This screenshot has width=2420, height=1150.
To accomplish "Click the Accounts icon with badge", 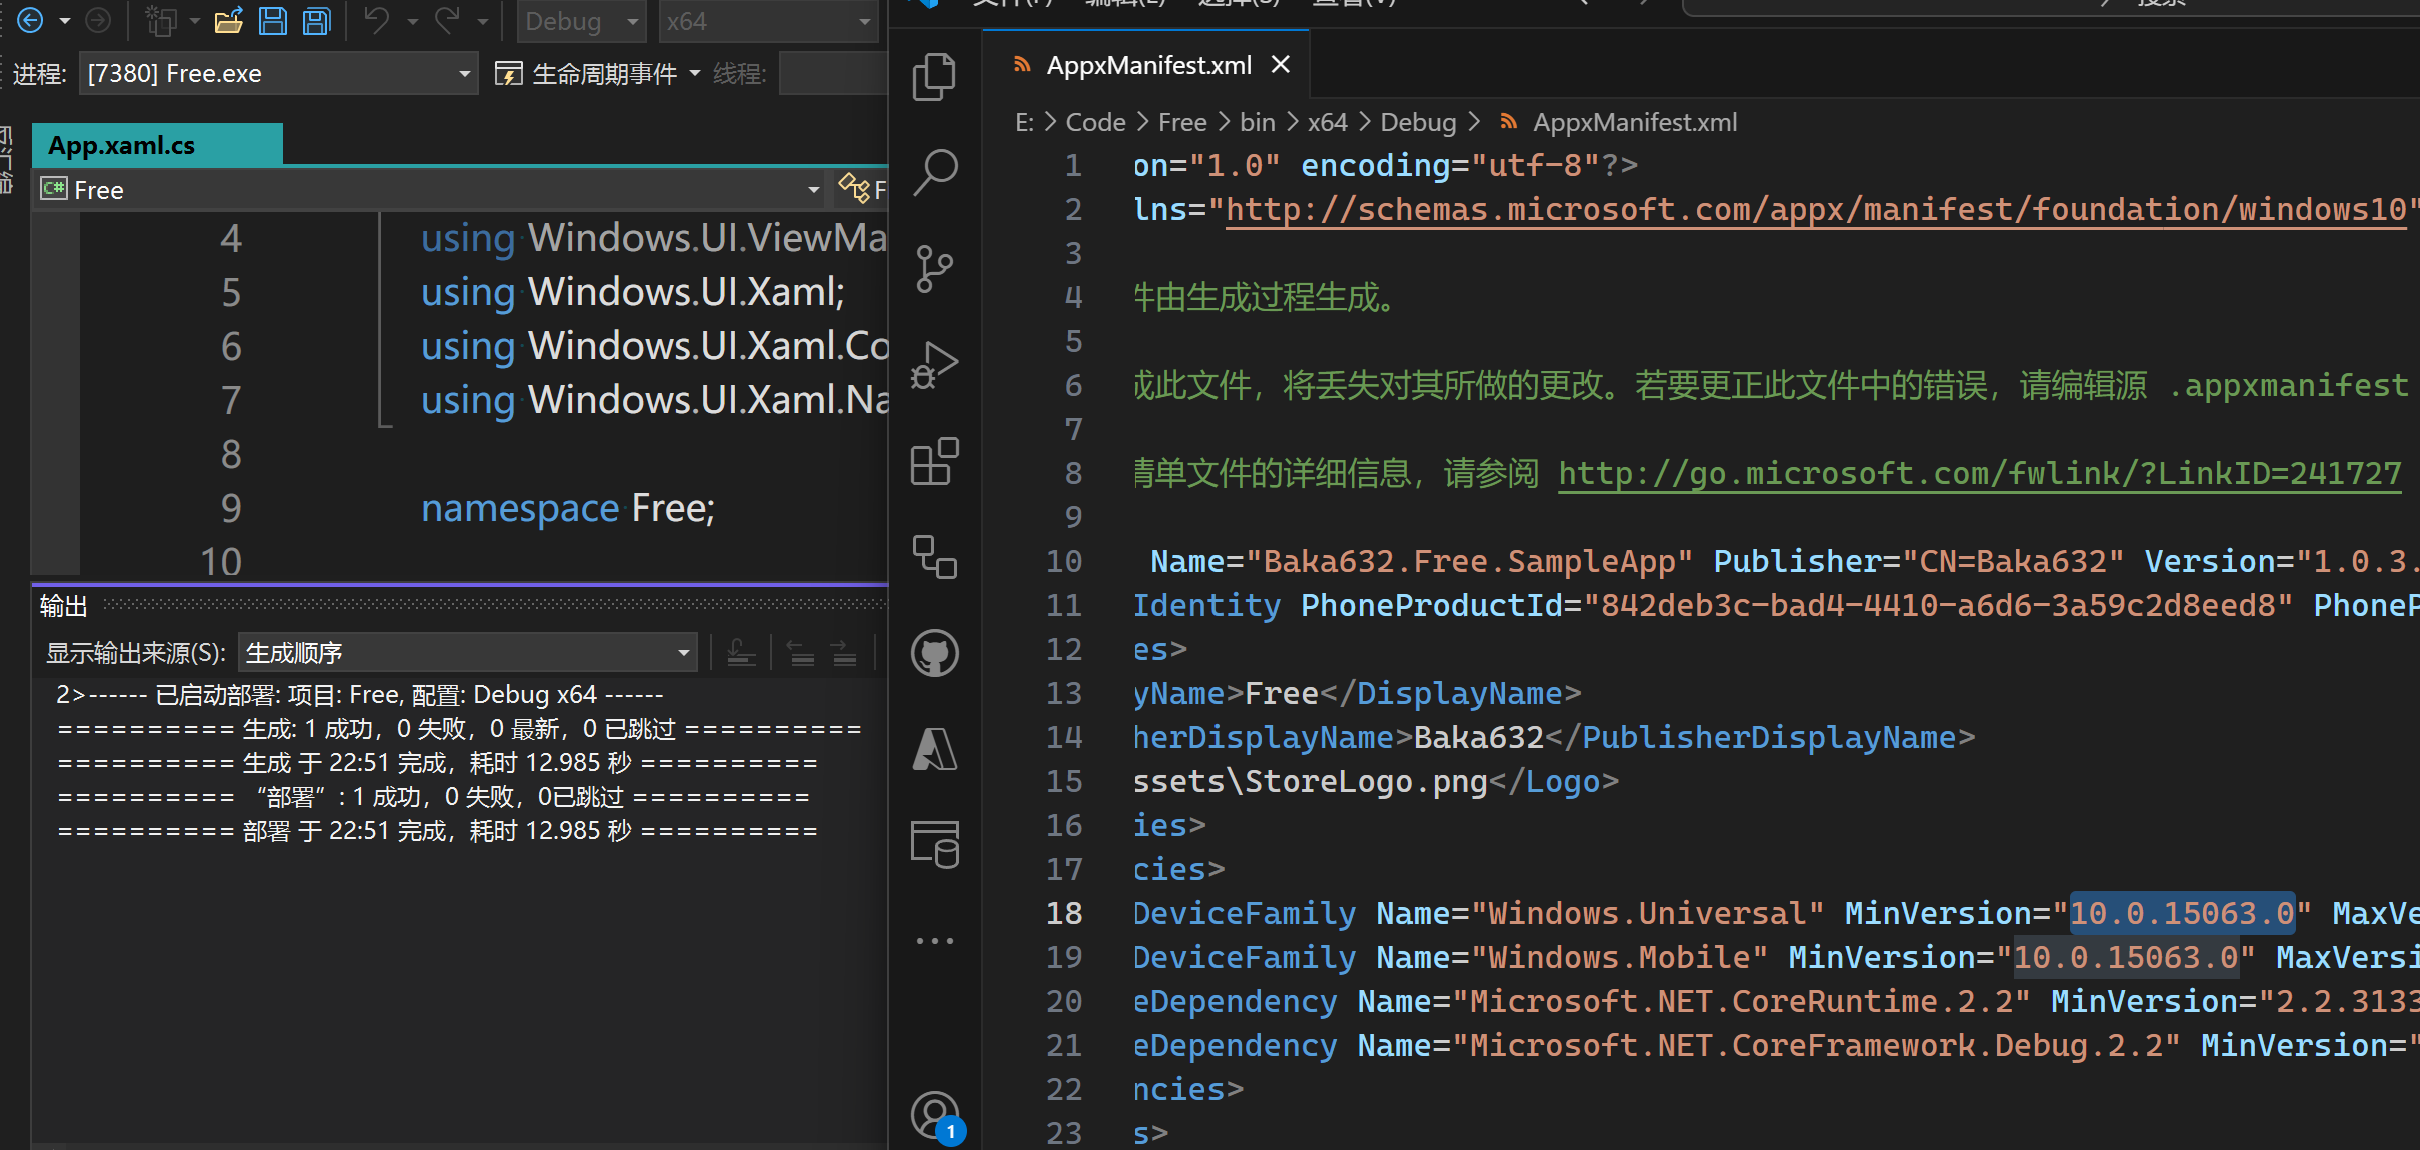I will click(x=934, y=1115).
